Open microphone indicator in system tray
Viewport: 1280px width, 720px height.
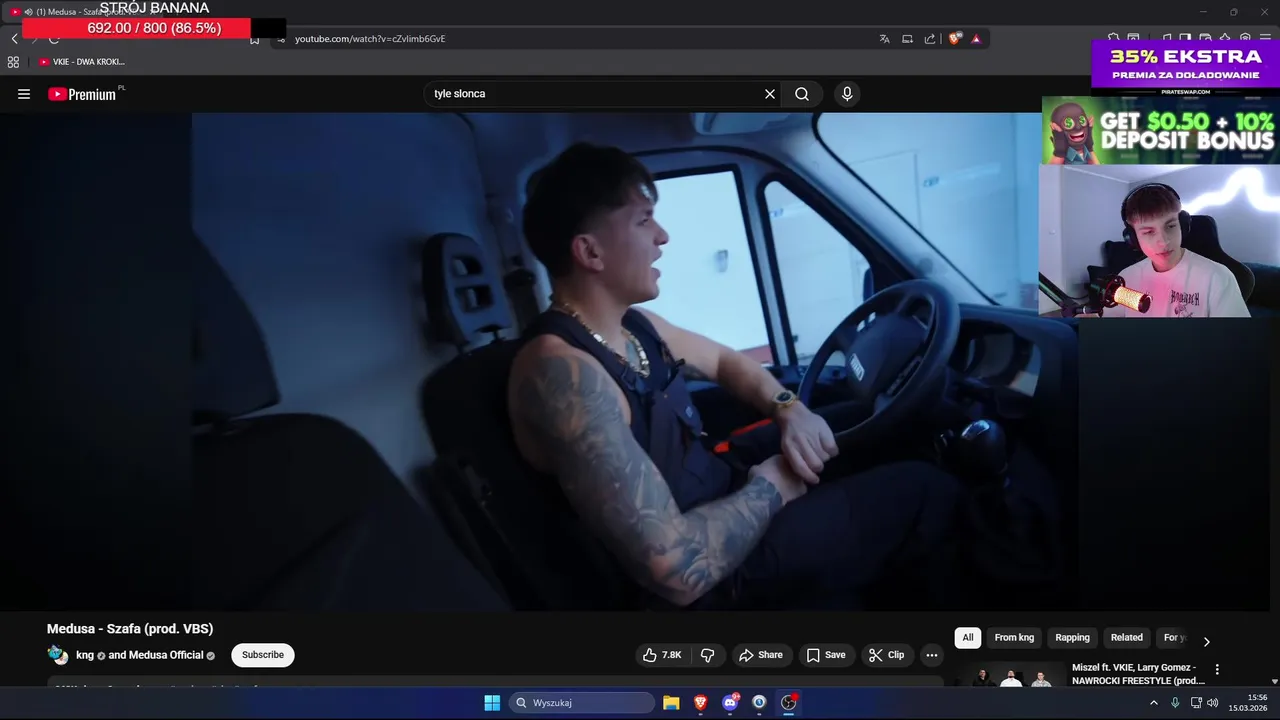[x=1175, y=703]
